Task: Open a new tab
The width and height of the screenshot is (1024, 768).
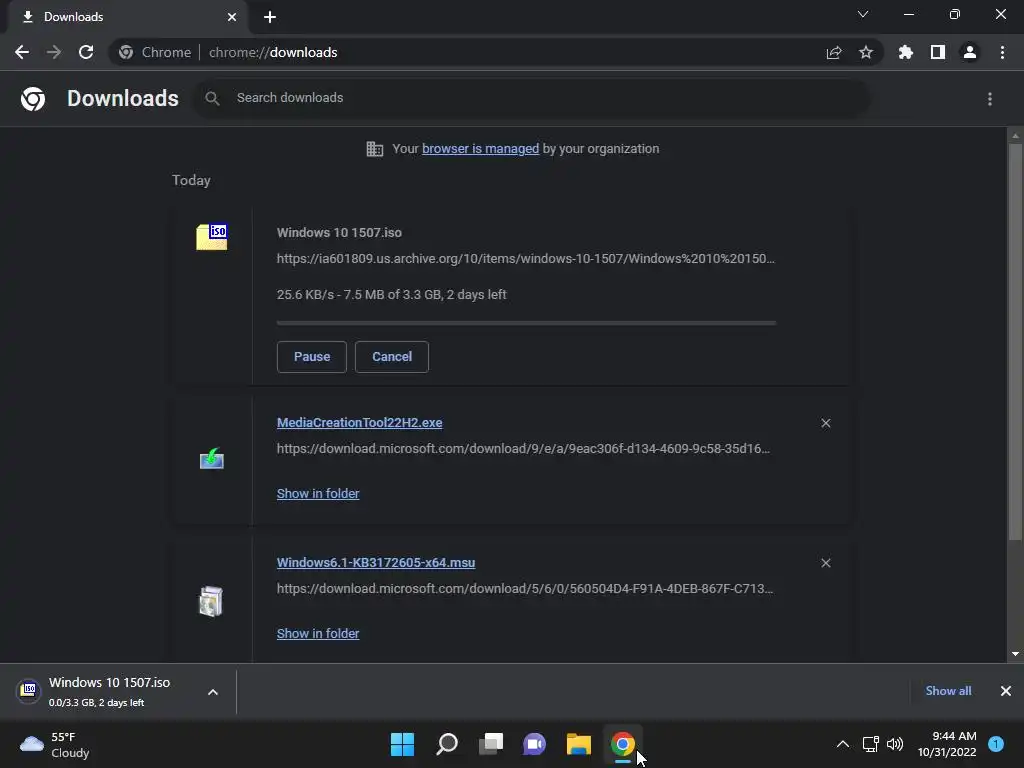Action: [x=270, y=17]
